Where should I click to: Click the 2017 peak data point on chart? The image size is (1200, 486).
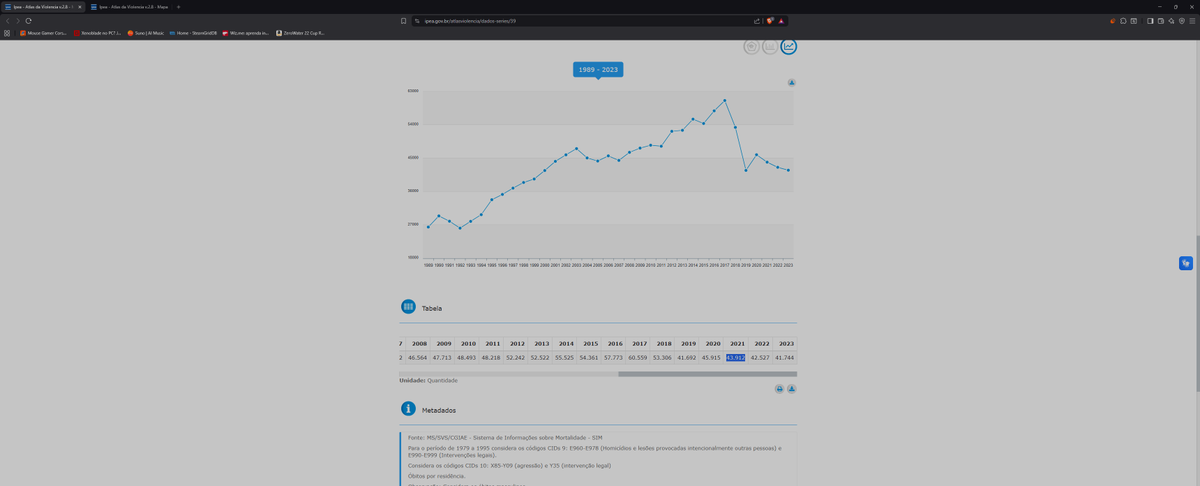tap(725, 100)
